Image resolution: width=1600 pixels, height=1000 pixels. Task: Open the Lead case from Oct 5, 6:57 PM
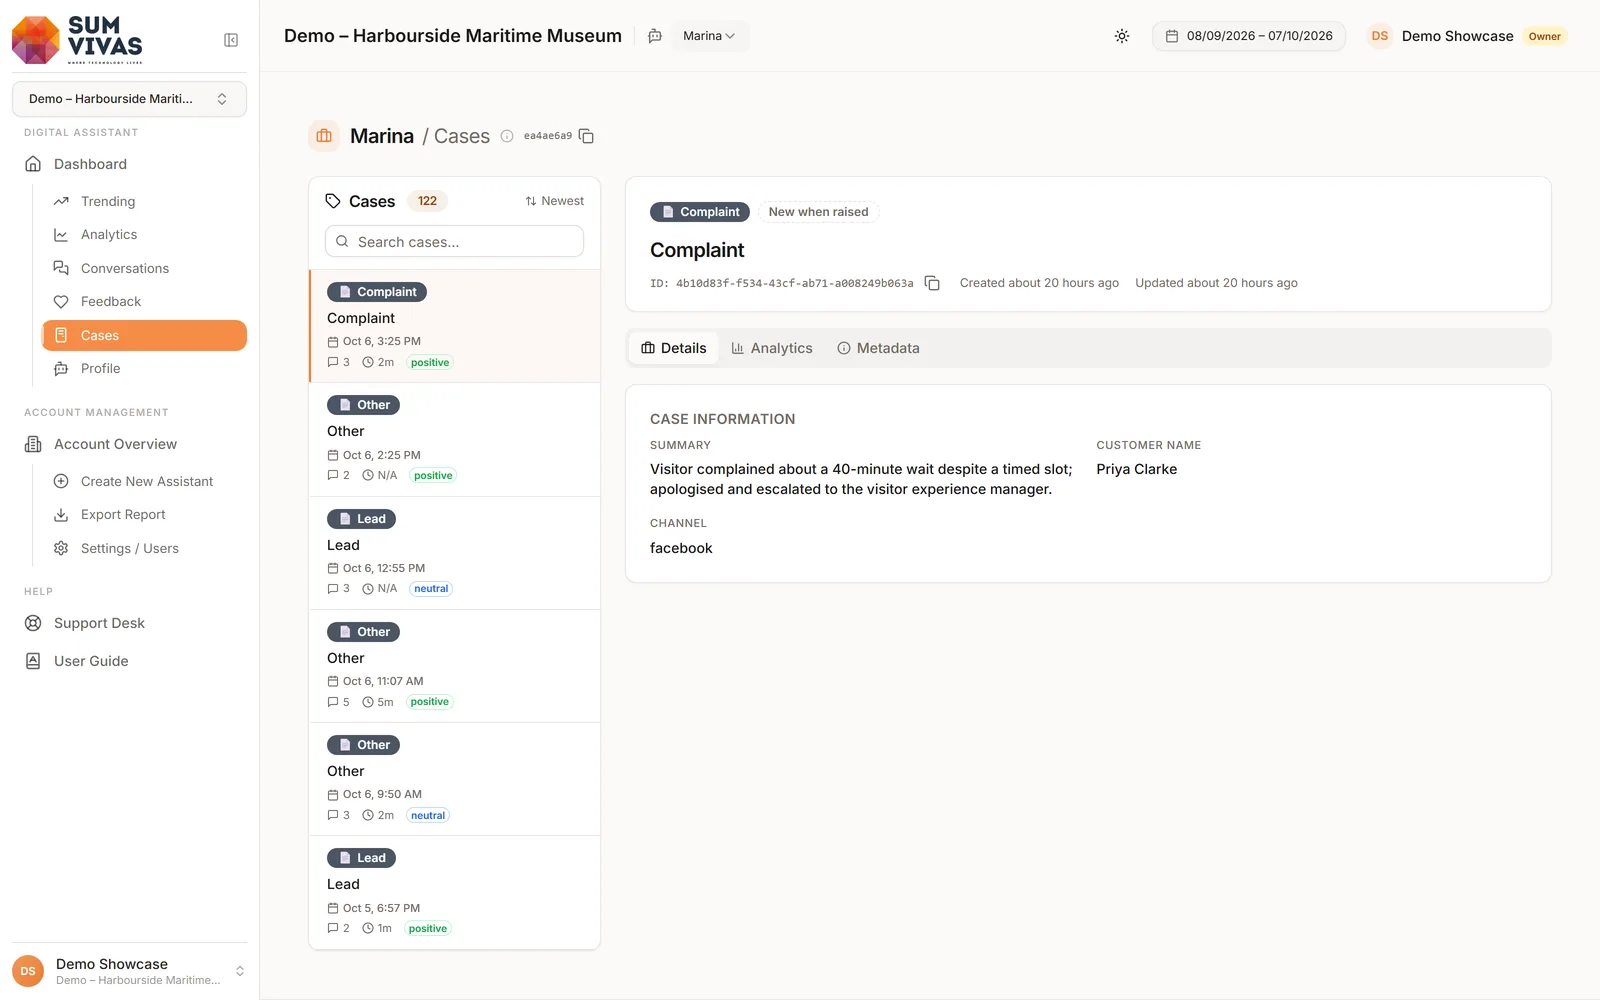click(455, 892)
